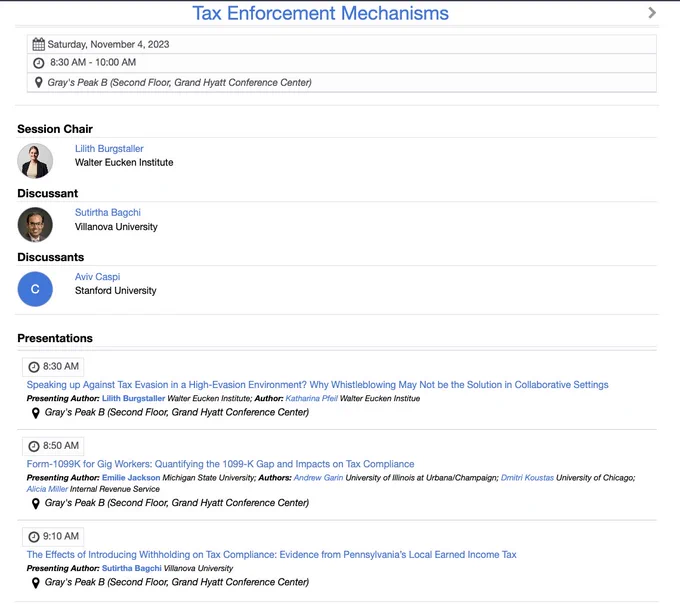The height and width of the screenshot is (608, 680).
Task: Open author Andrew Garin's profile
Action: pyautogui.click(x=318, y=477)
